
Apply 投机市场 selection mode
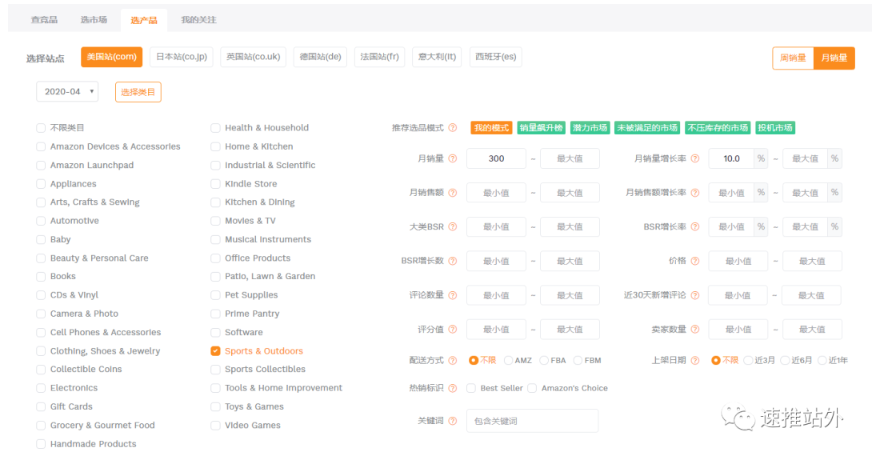pos(775,128)
